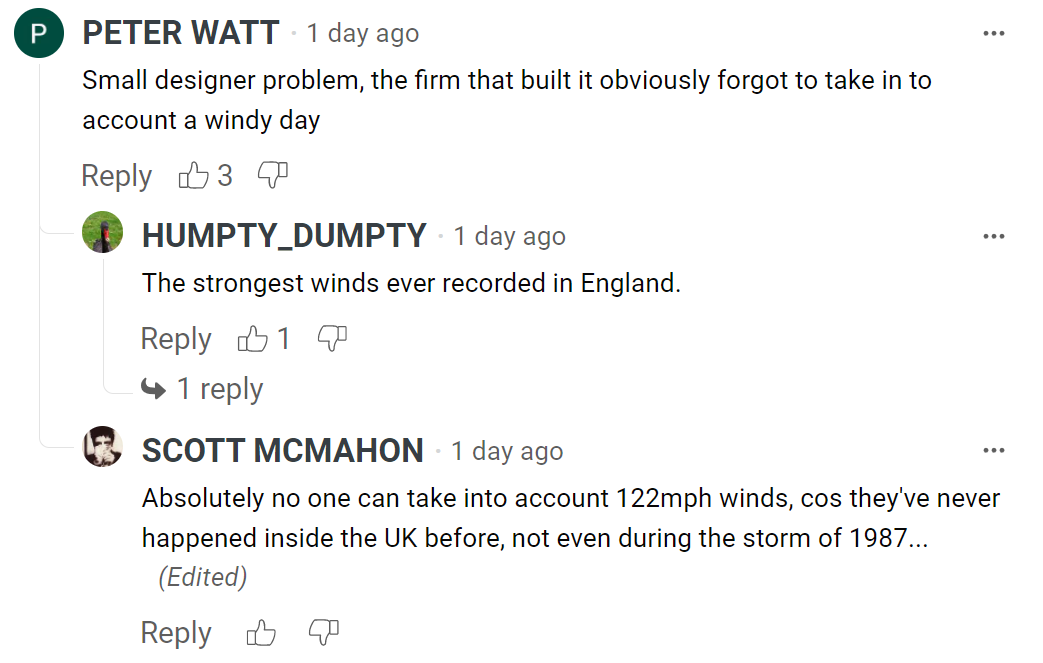1043x663 pixels.
Task: Open SCOTT MCMAHON username profile
Action: click(283, 451)
